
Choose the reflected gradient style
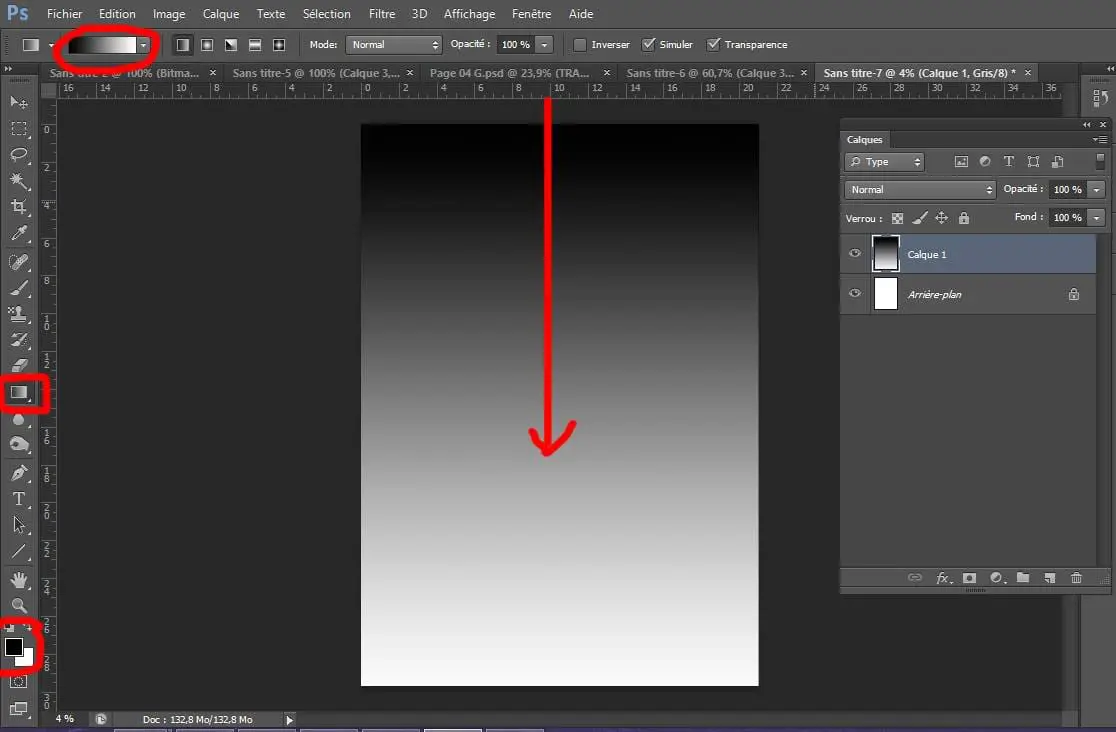point(255,45)
